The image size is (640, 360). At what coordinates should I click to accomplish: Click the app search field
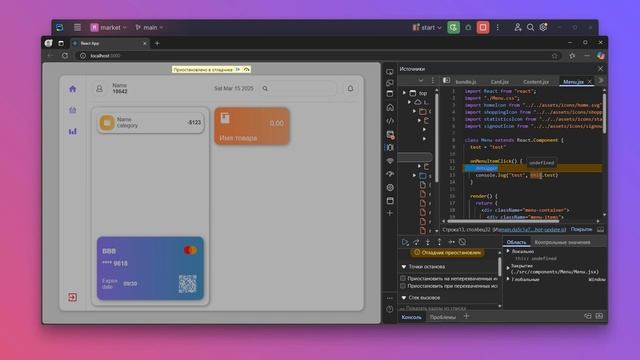(298, 88)
